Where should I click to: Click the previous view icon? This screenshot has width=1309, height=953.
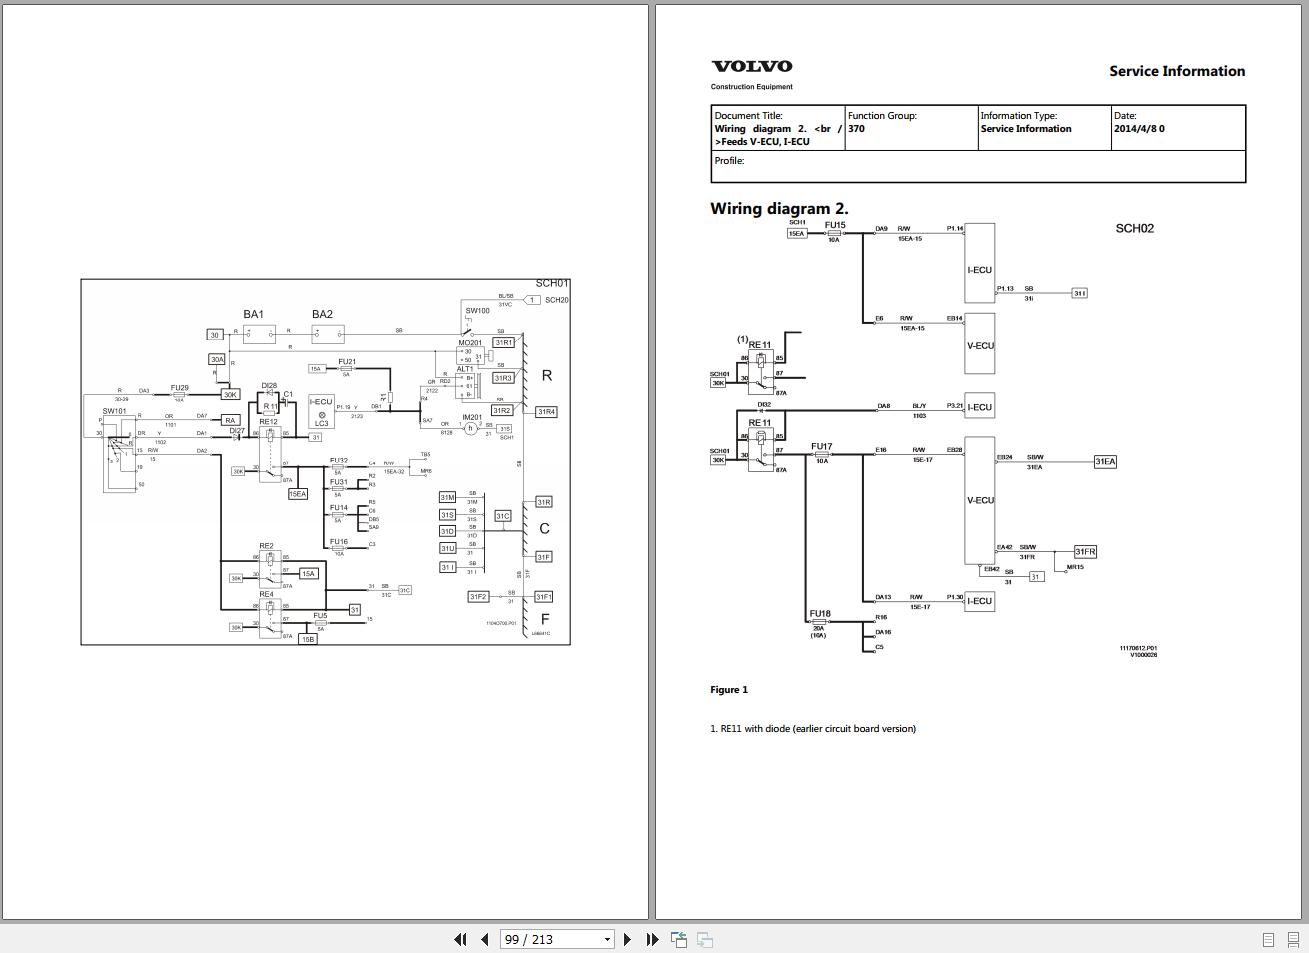tap(679, 939)
